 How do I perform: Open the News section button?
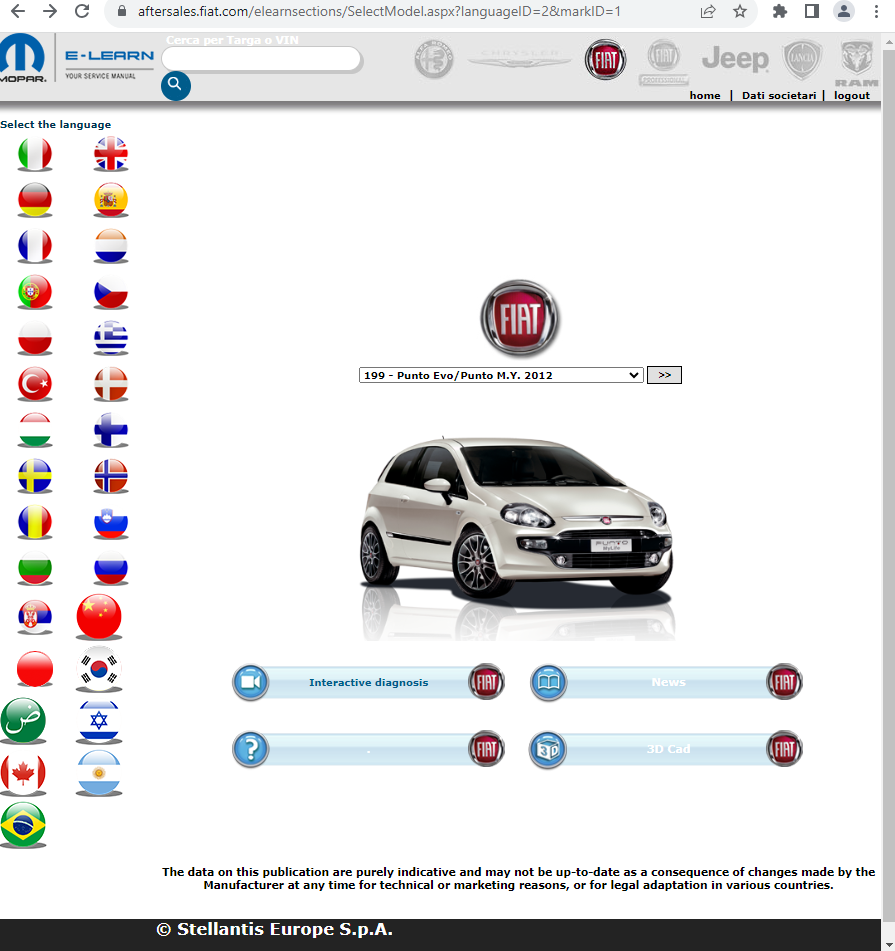coord(666,682)
